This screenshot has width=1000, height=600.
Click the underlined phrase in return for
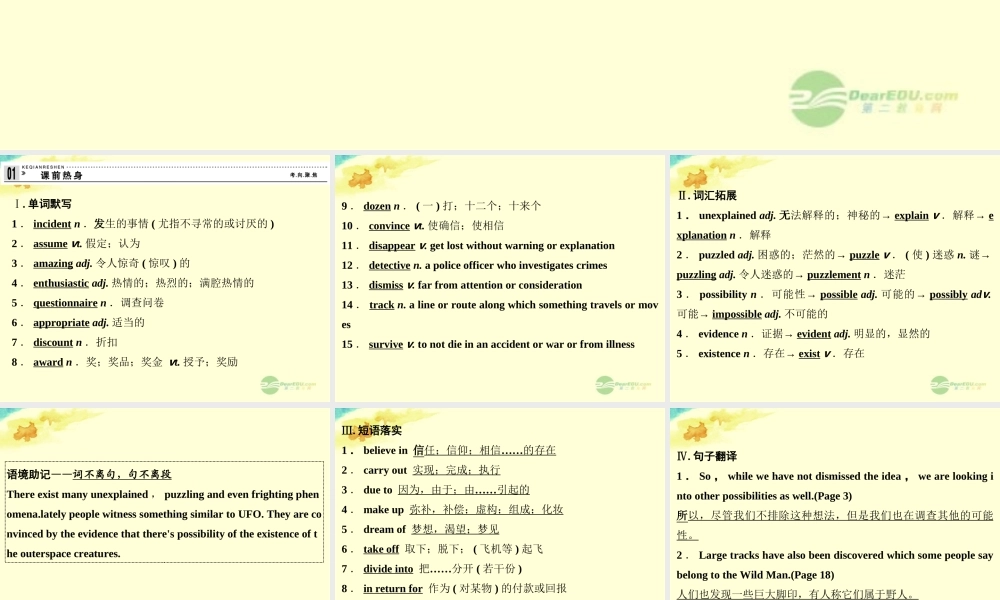pos(393,589)
